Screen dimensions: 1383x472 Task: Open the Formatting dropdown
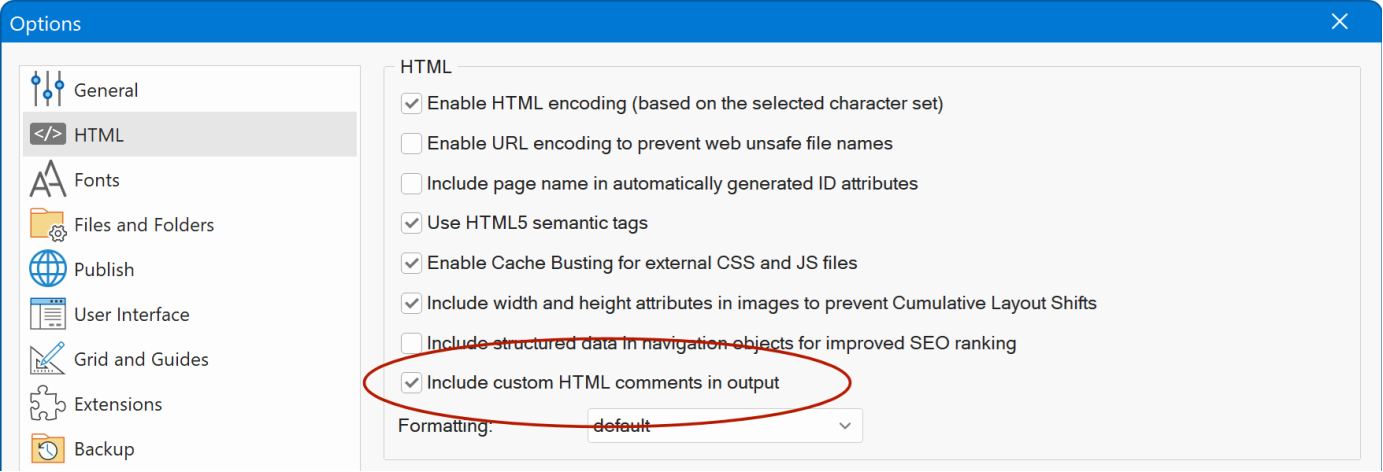[x=724, y=426]
